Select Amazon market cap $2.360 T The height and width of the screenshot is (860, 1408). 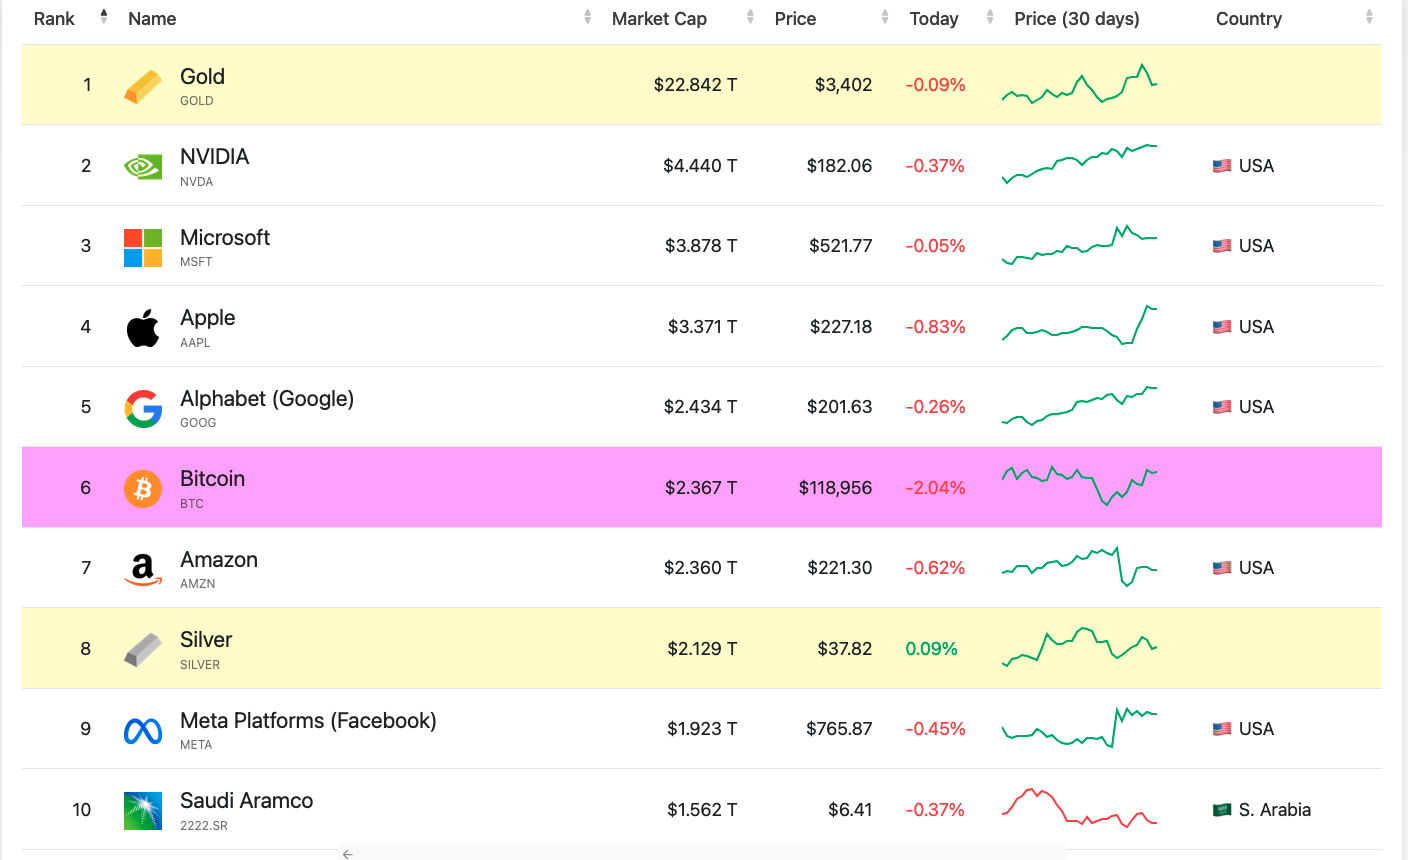click(x=700, y=568)
